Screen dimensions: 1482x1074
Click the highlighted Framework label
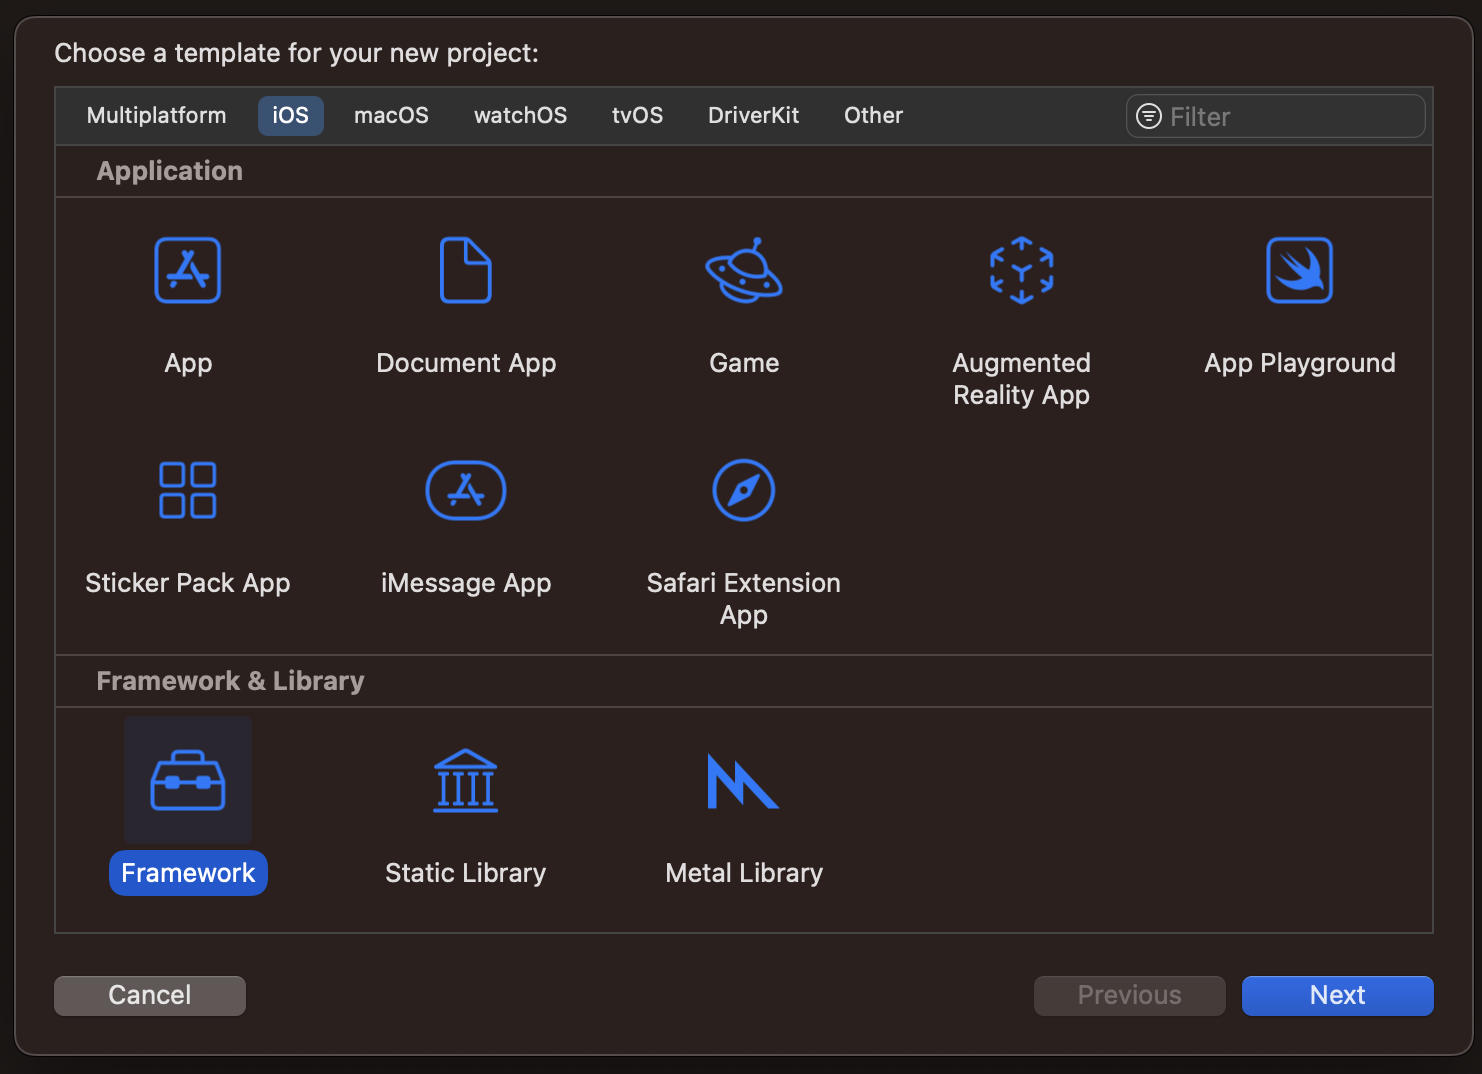(x=188, y=873)
